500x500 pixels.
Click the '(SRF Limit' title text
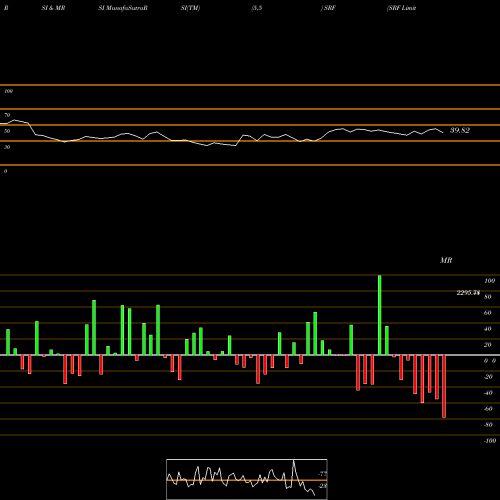401,8
